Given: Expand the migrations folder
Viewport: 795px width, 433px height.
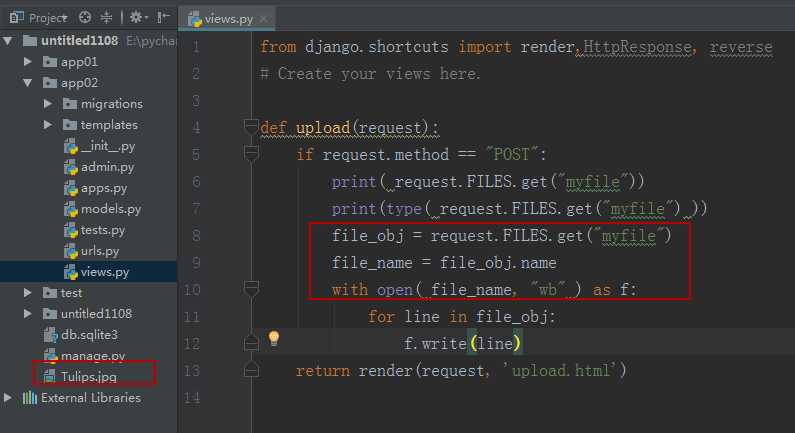Looking at the screenshot, I should pos(48,104).
